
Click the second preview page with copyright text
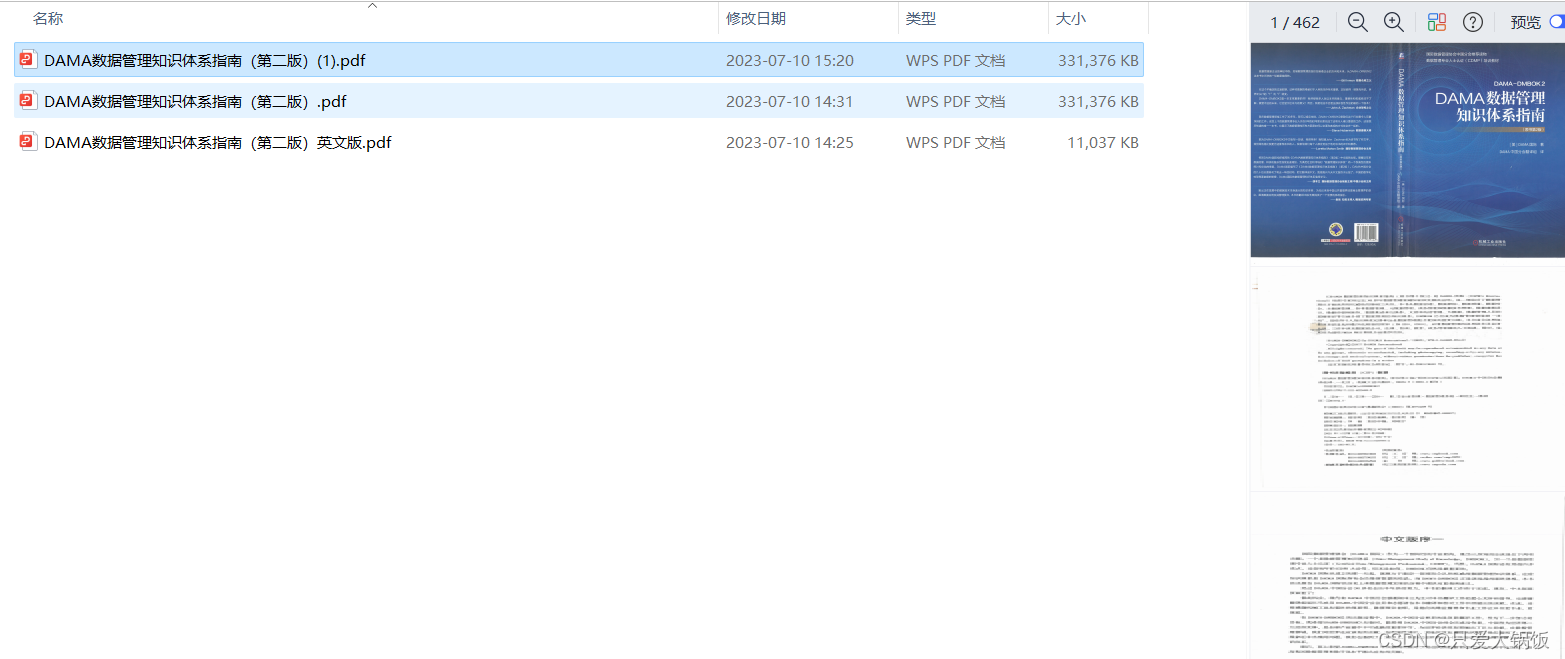(1407, 379)
